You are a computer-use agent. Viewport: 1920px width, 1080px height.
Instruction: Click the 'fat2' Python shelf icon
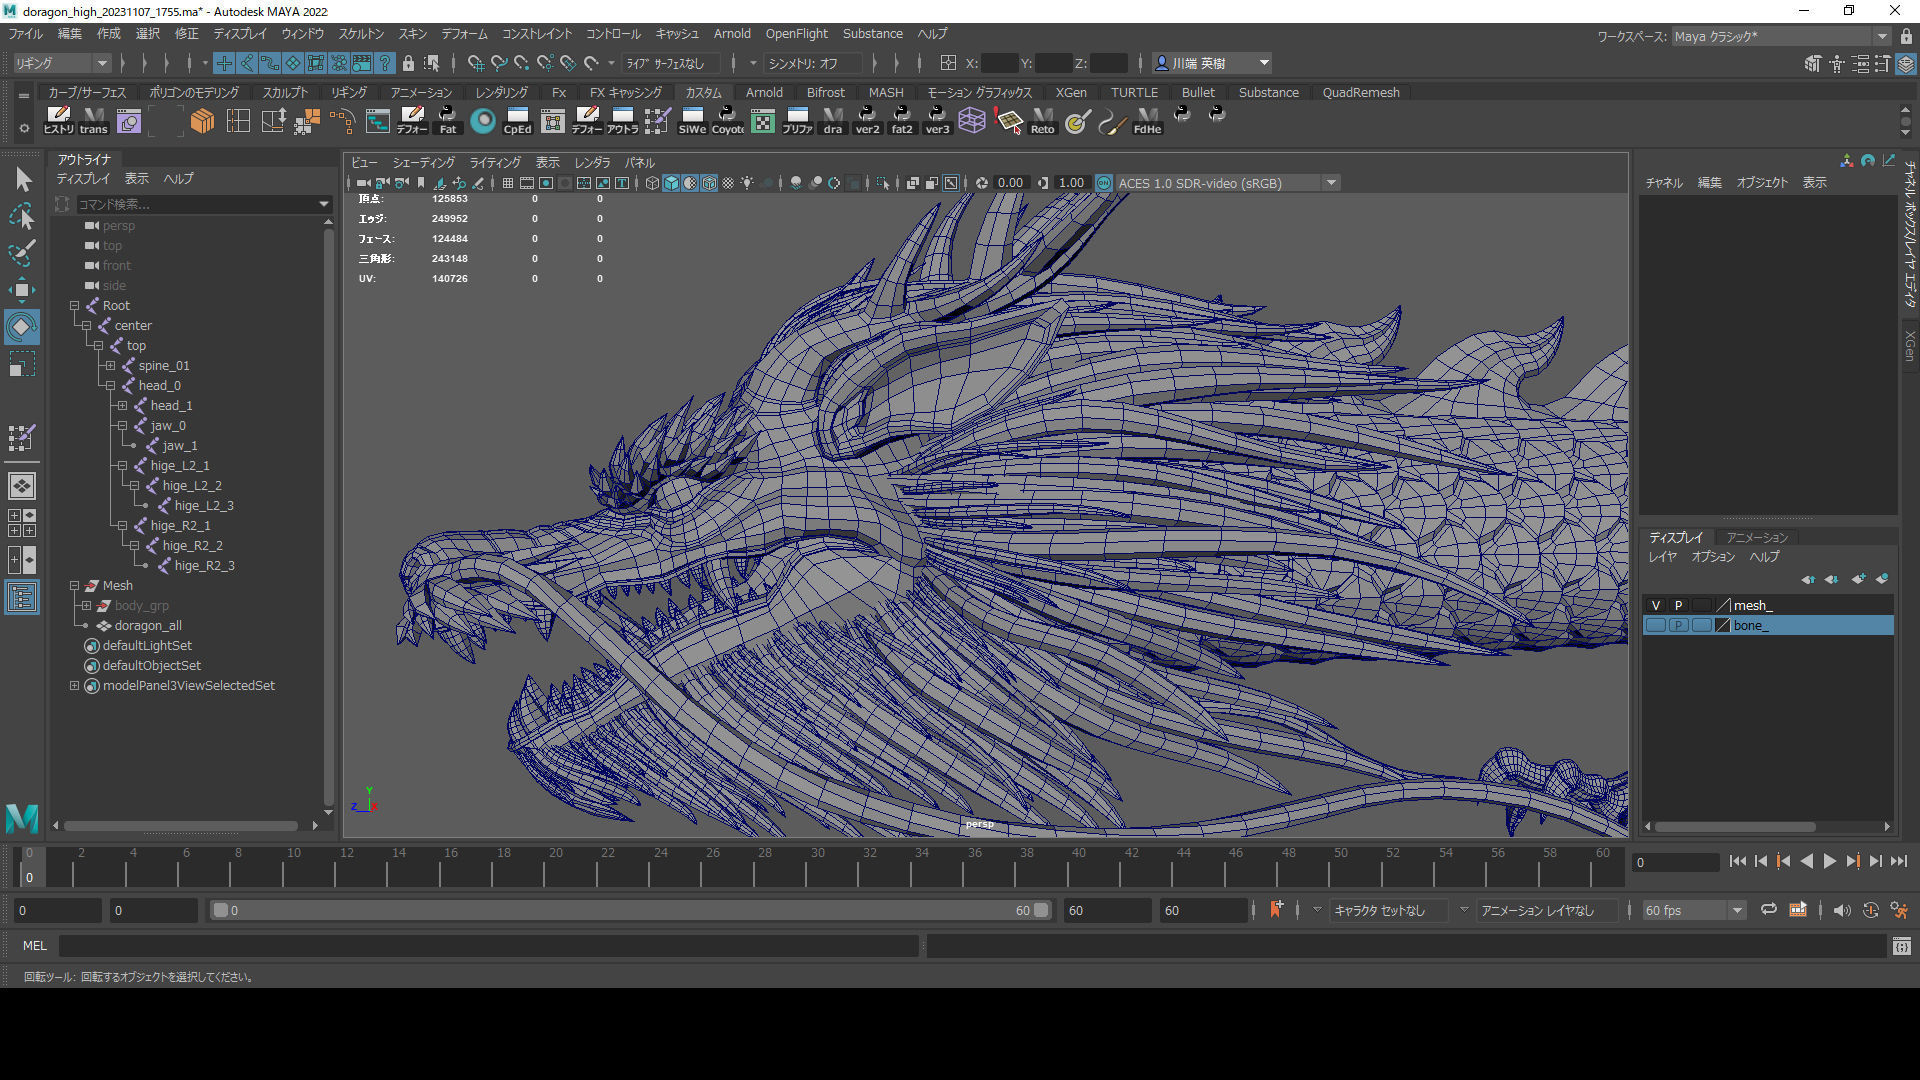tap(902, 121)
